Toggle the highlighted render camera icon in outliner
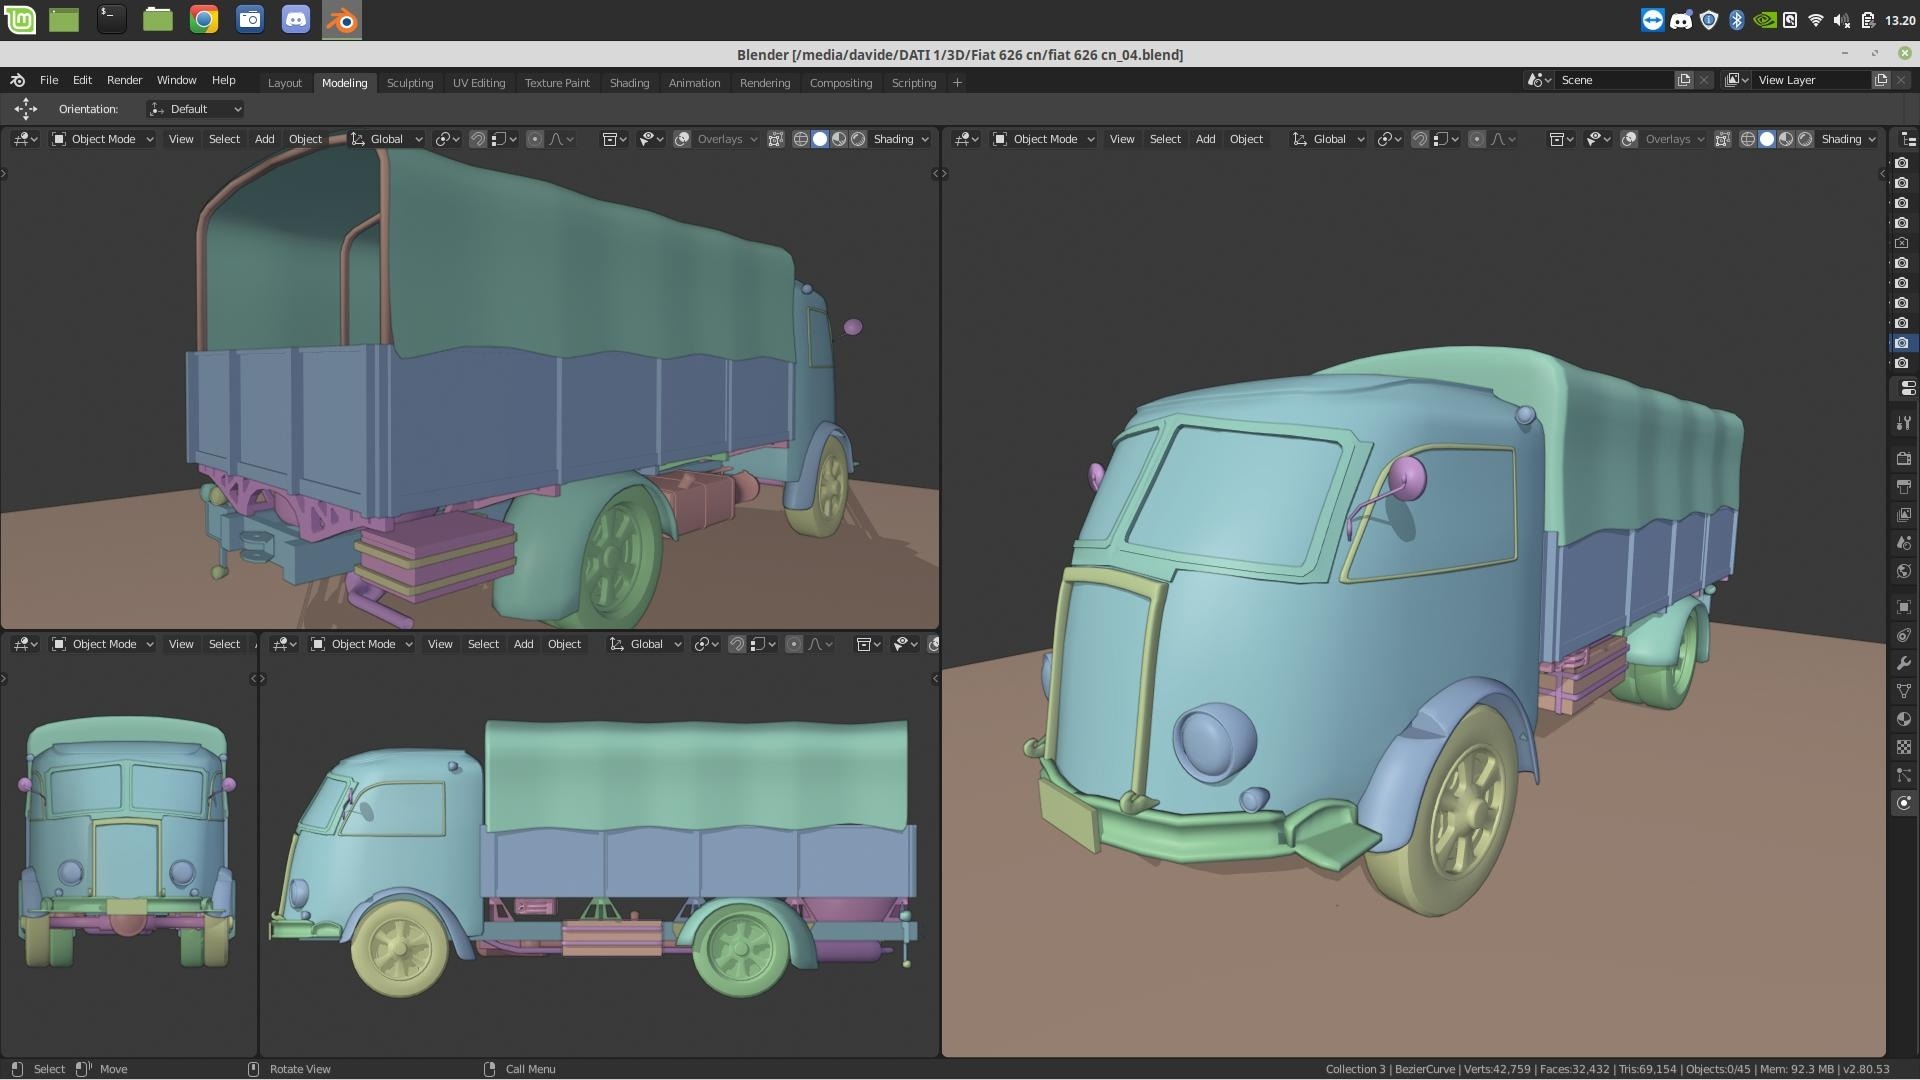Viewport: 1920px width, 1080px height. coord(1902,343)
